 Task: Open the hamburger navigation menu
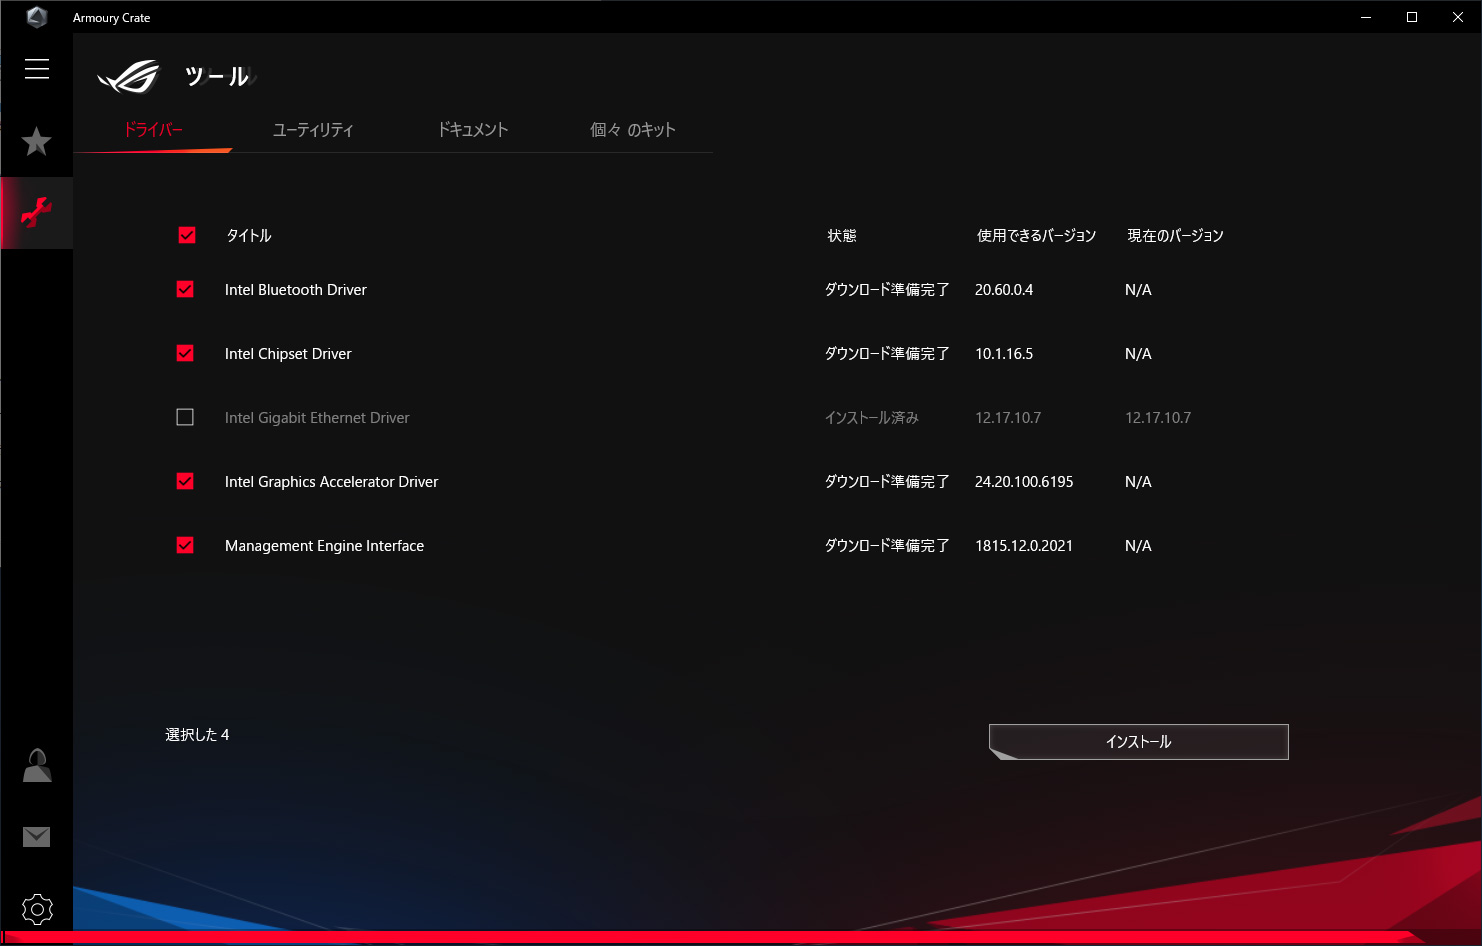(x=37, y=68)
